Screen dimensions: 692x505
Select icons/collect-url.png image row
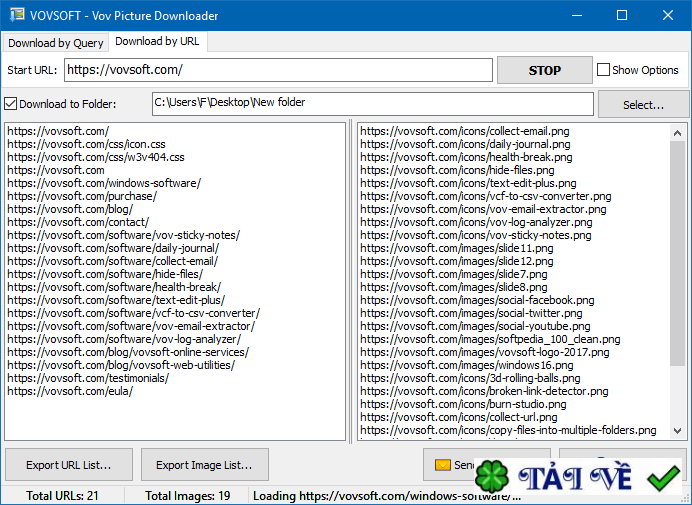point(459,418)
